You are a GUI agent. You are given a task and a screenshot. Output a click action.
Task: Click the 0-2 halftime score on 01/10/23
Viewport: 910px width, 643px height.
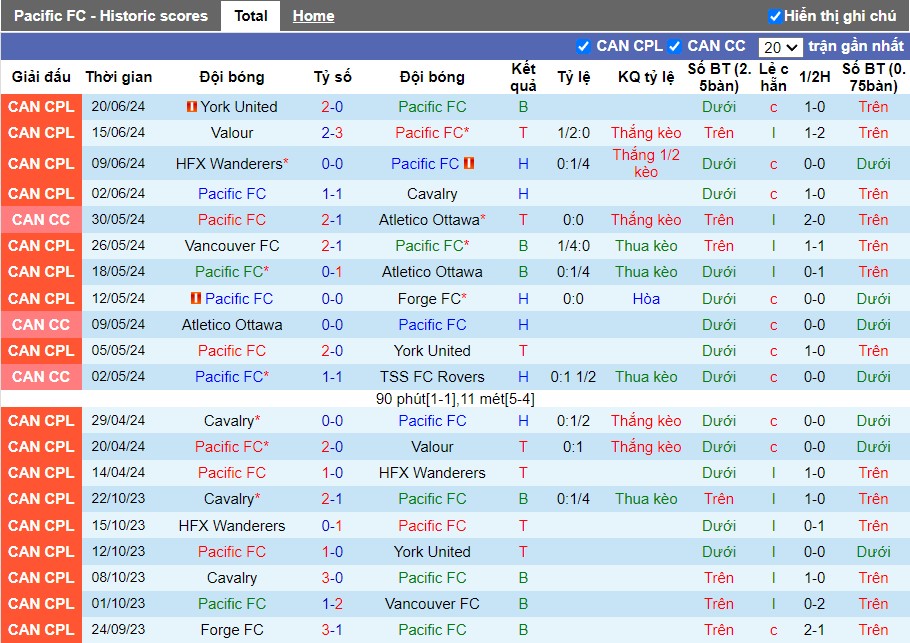[814, 604]
